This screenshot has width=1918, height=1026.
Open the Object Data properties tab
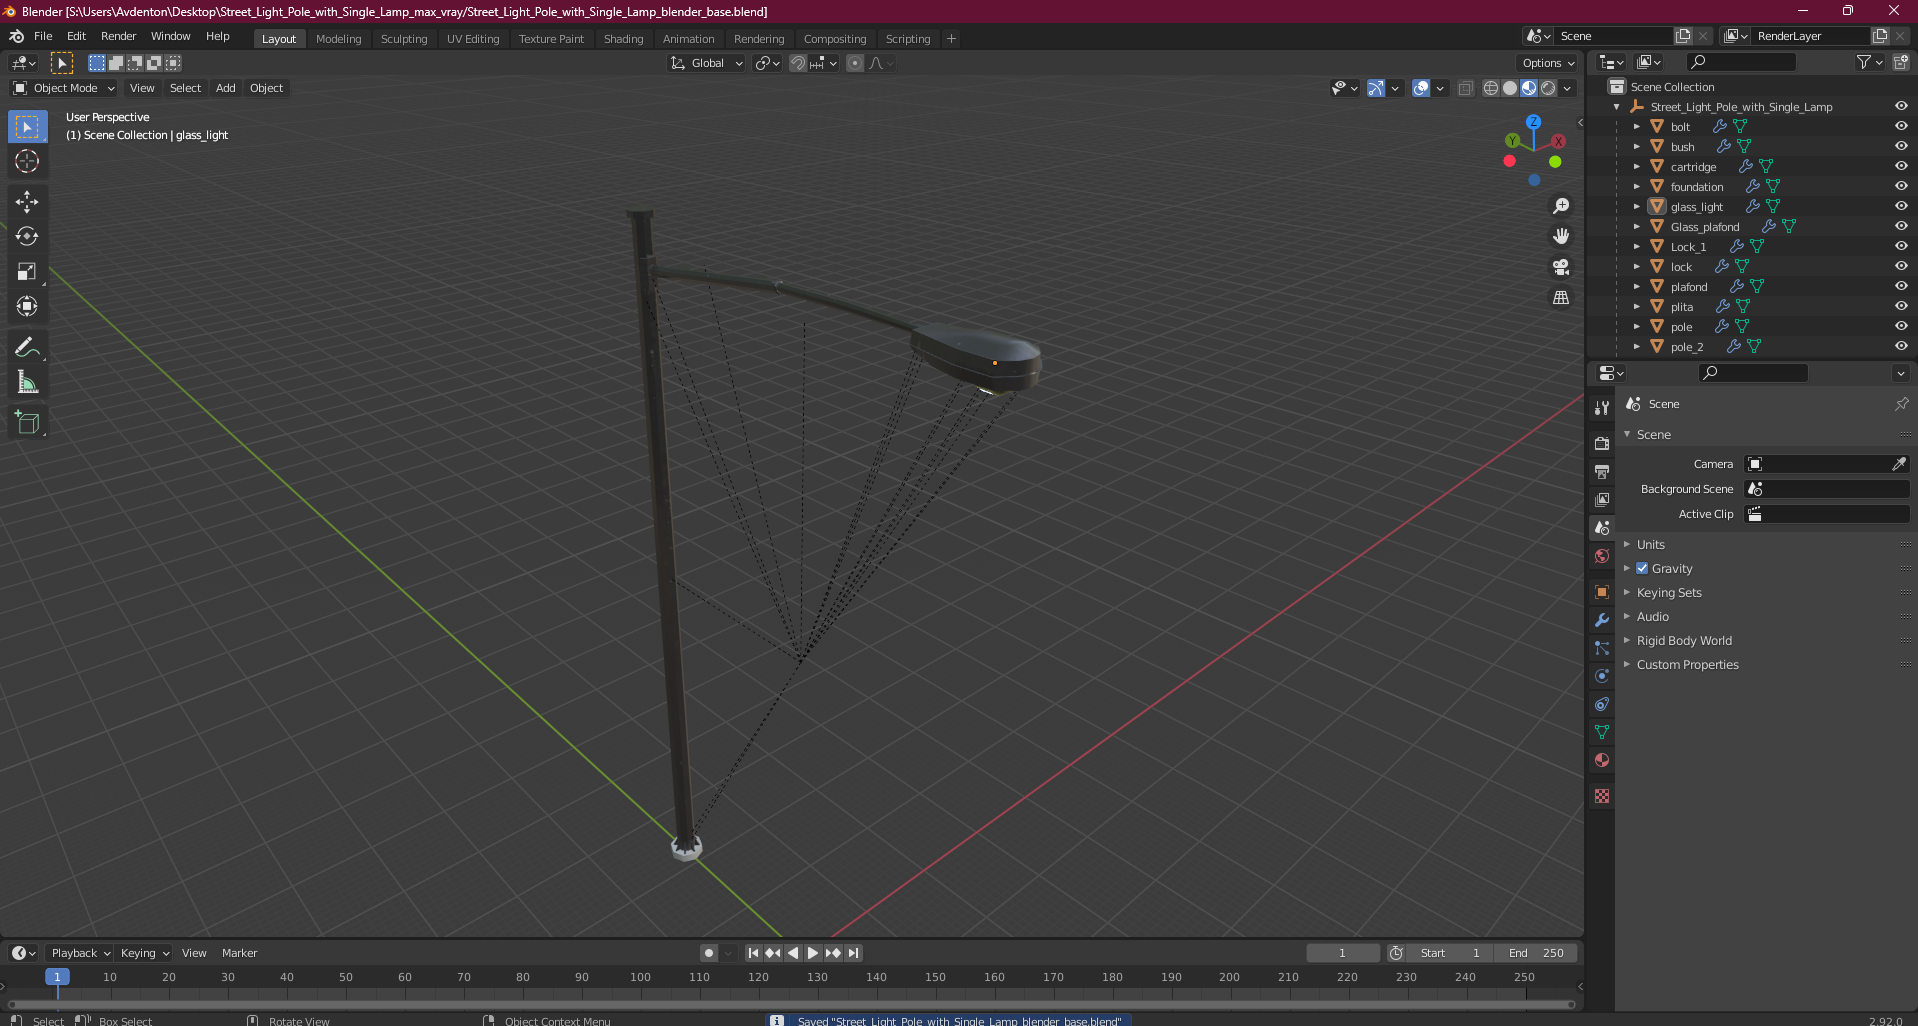point(1602,732)
